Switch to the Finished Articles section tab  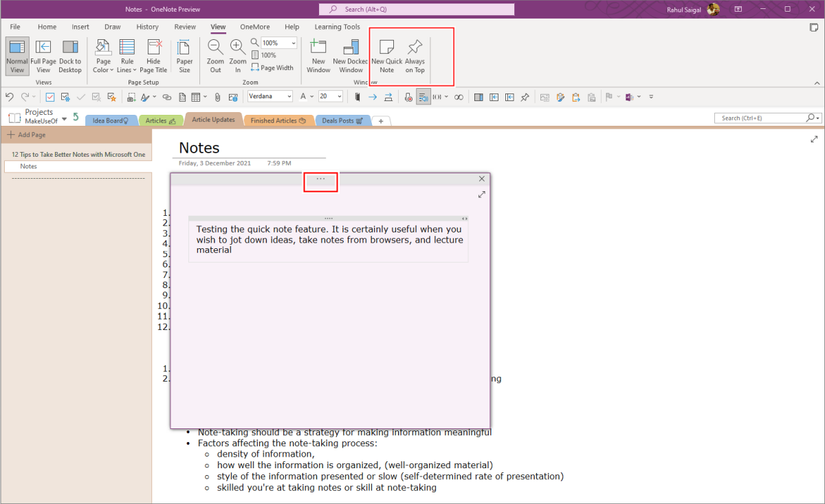click(x=278, y=120)
